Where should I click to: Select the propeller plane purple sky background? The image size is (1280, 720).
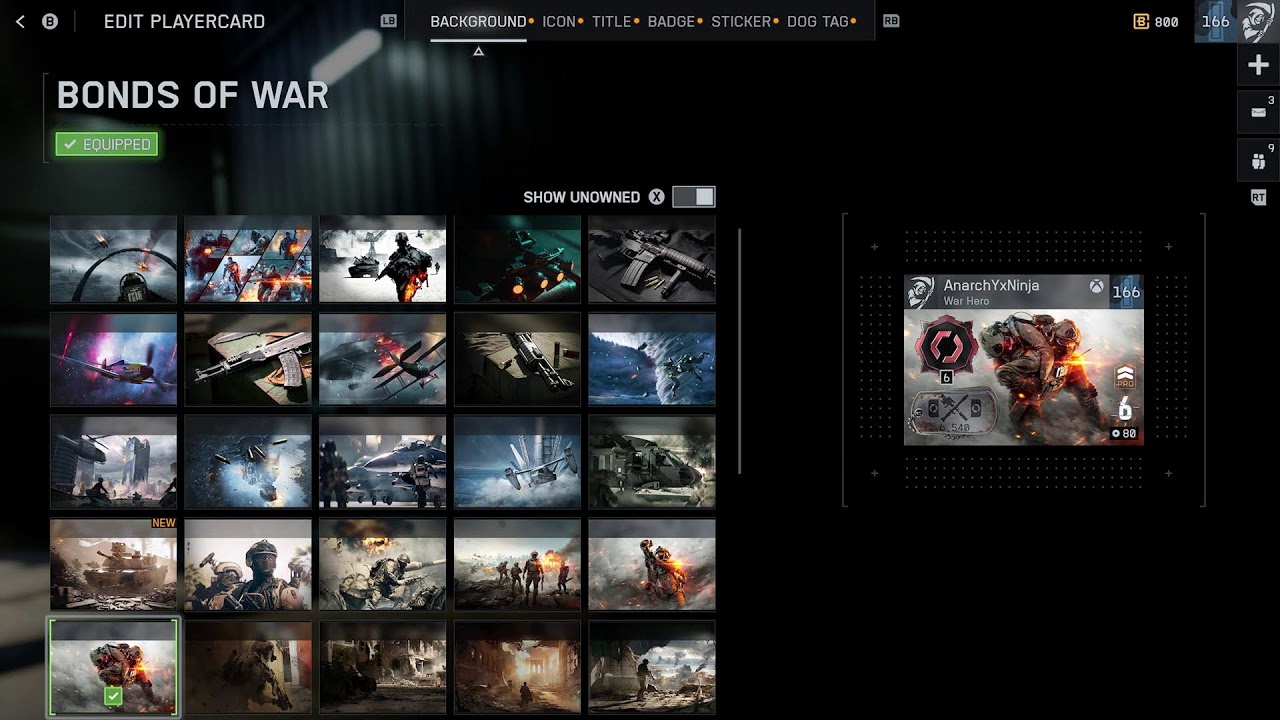point(113,359)
